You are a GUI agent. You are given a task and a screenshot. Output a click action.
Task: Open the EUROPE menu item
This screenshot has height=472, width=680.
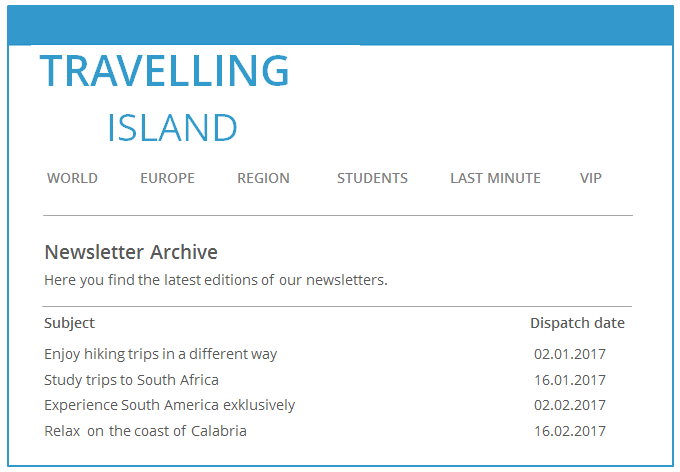tap(167, 178)
